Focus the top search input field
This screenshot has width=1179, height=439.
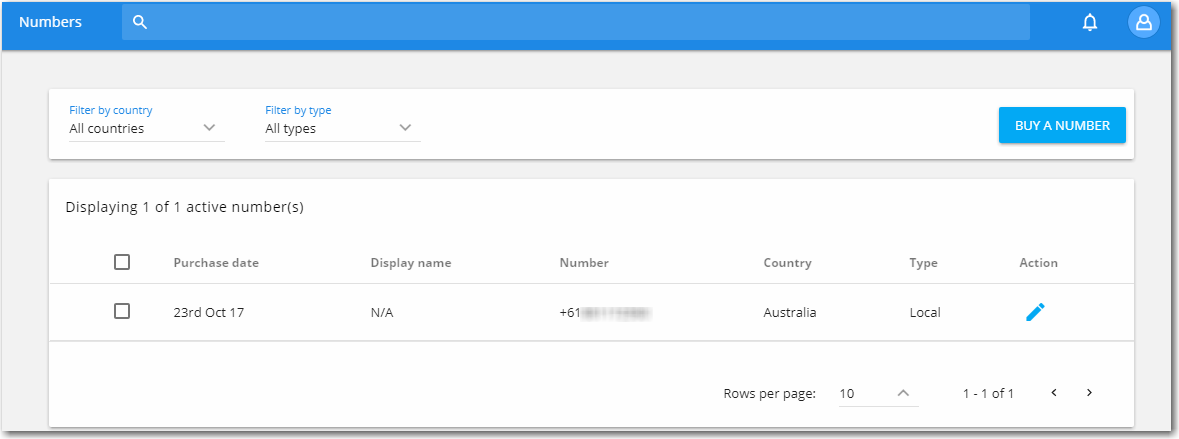(x=576, y=23)
